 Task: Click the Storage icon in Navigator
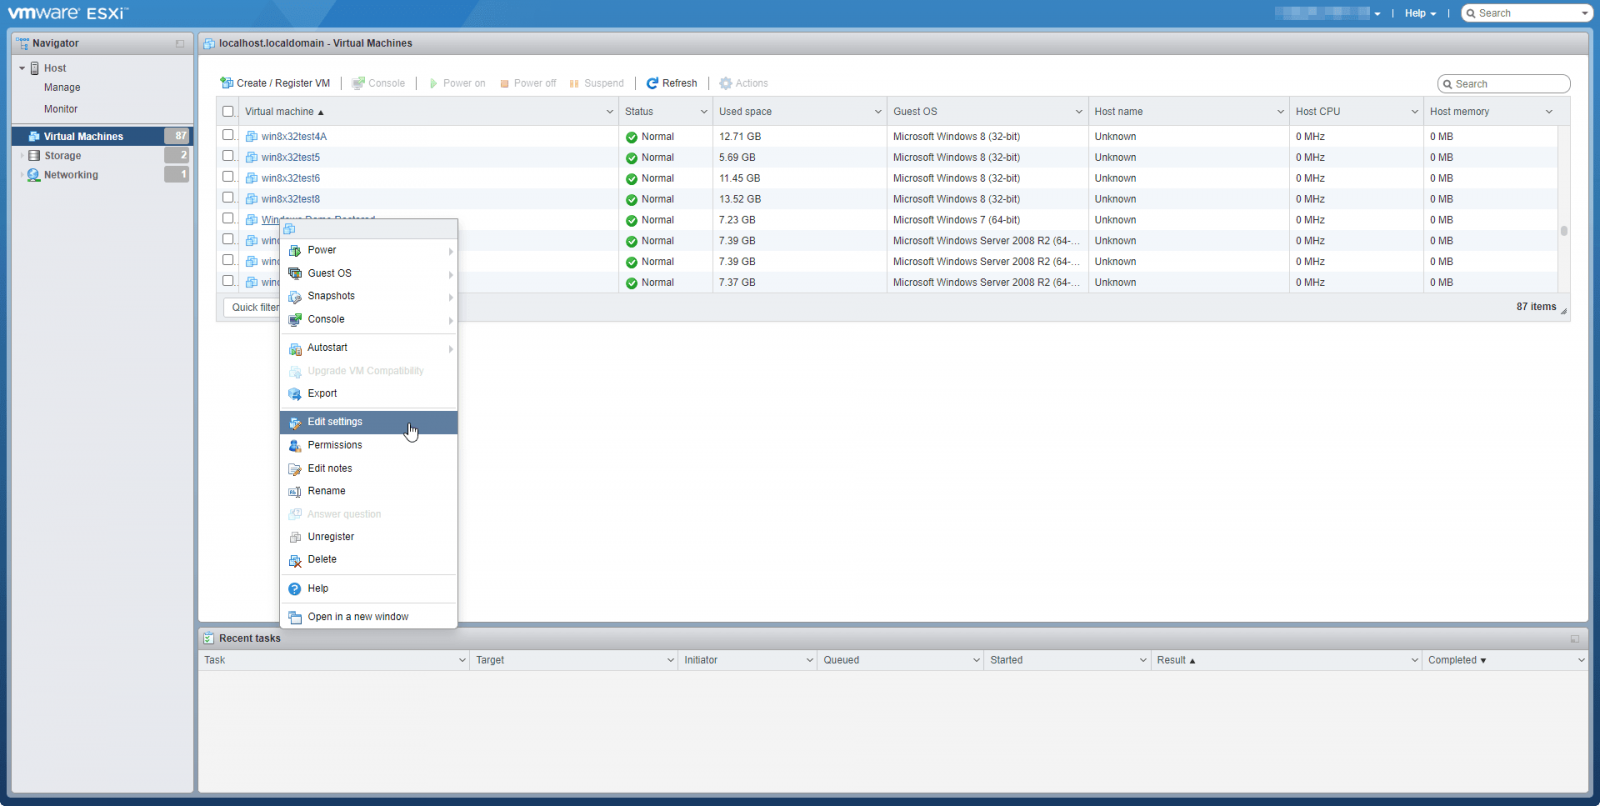[34, 156]
